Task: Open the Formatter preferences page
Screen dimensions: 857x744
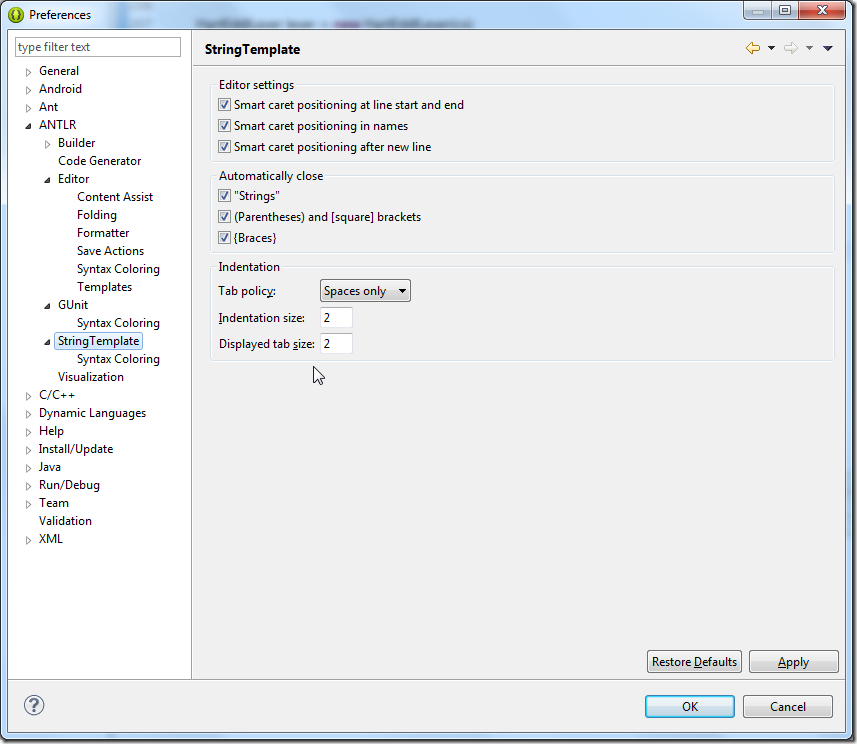Action: click(x=103, y=233)
